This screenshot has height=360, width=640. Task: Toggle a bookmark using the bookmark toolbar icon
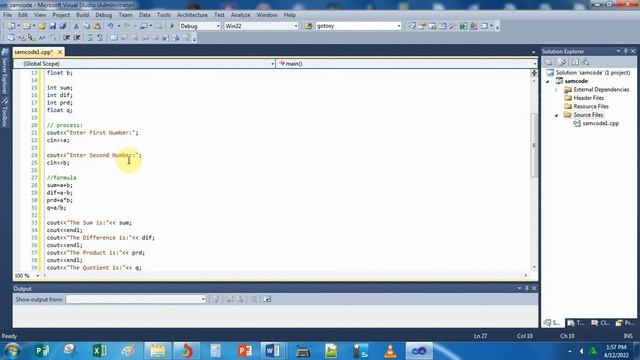pyautogui.click(x=114, y=38)
